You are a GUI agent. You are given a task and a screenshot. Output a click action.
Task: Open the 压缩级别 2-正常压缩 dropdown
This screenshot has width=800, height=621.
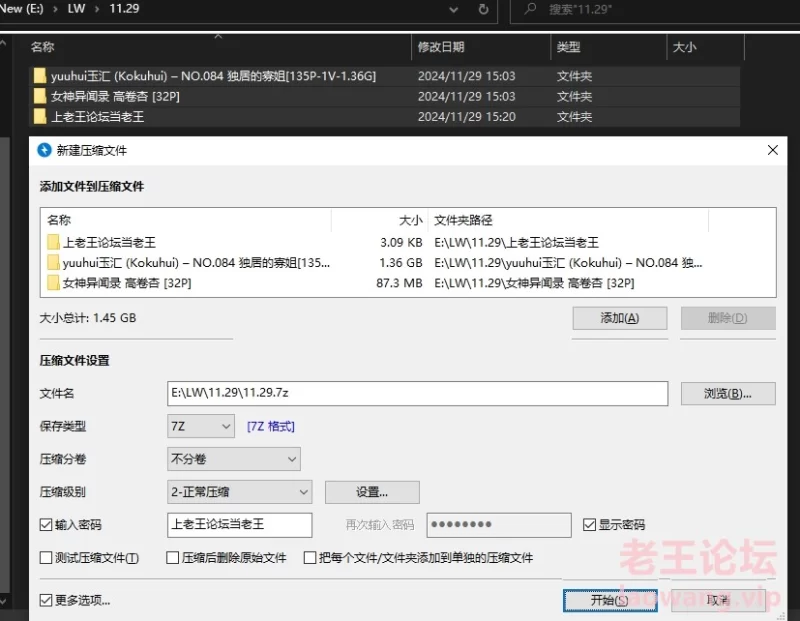click(x=239, y=492)
